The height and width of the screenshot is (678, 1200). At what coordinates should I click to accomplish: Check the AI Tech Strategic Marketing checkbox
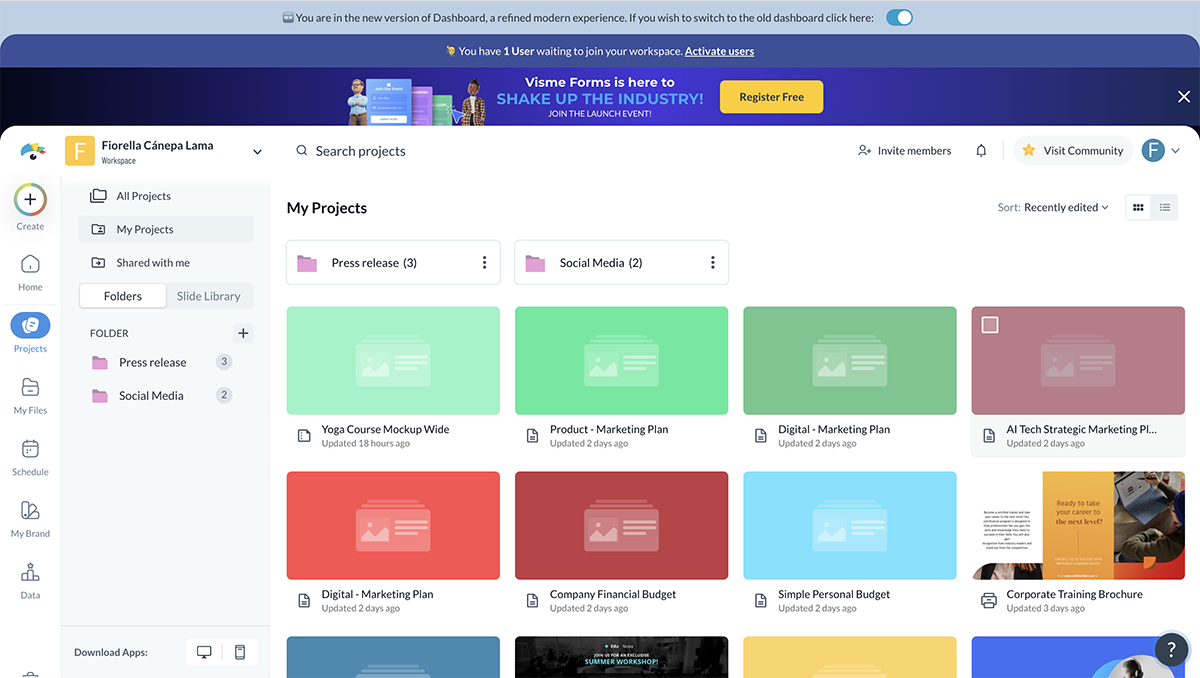tap(990, 325)
